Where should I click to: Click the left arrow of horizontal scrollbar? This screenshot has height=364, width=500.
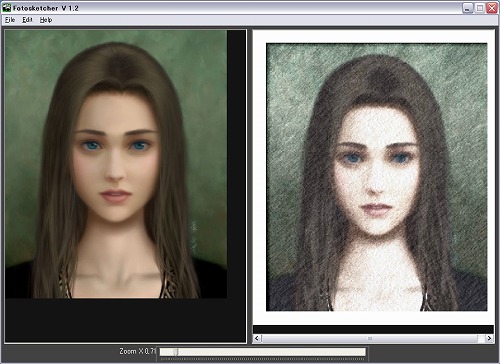click(257, 338)
